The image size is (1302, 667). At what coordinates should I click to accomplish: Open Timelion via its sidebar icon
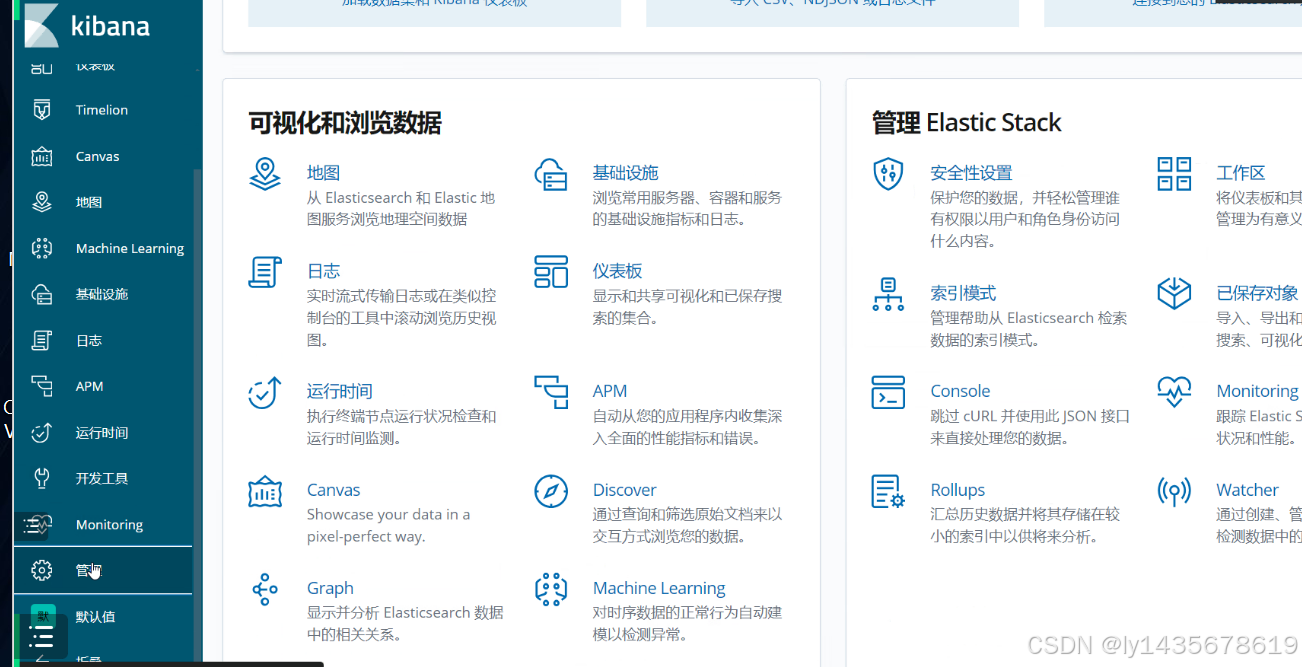(x=41, y=110)
